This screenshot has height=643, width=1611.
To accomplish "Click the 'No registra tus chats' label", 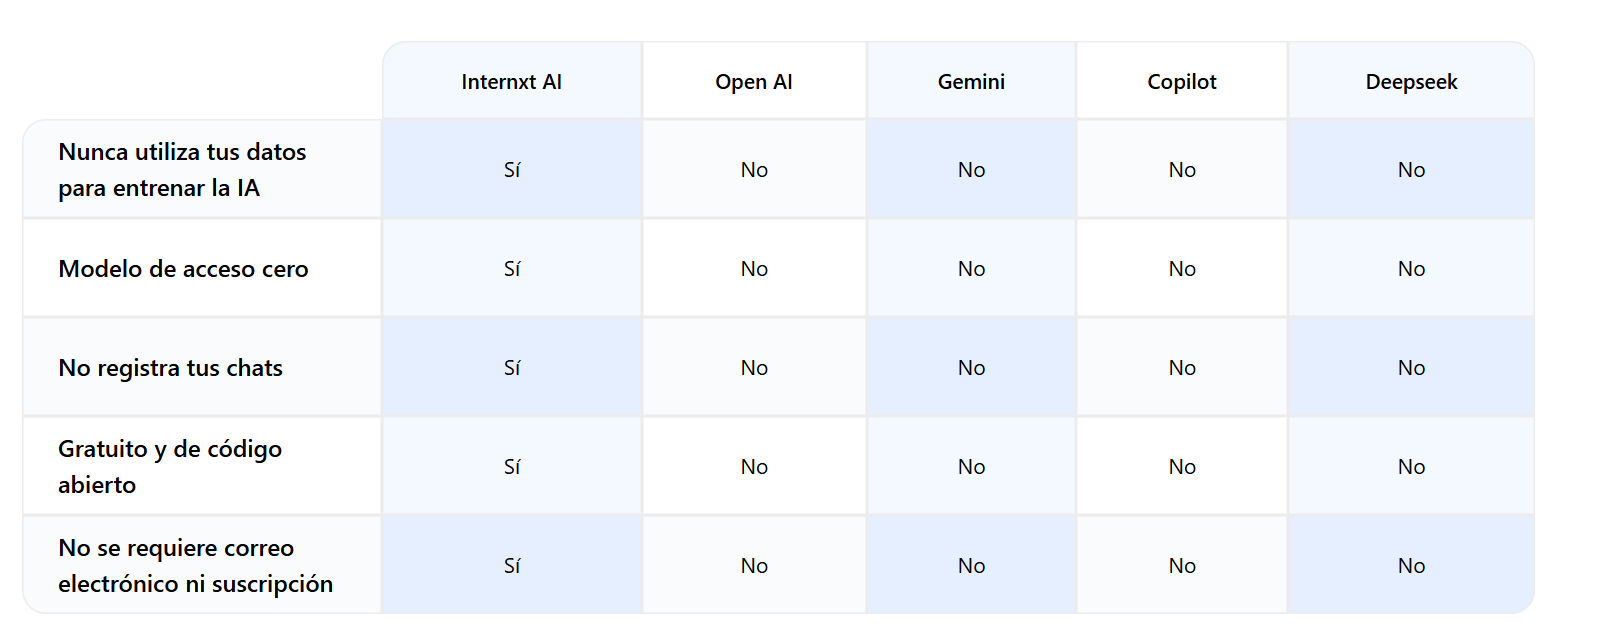I will coord(170,368).
